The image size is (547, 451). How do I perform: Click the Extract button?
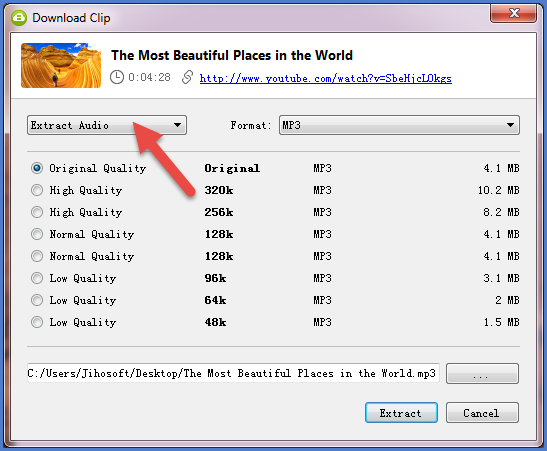click(x=401, y=413)
